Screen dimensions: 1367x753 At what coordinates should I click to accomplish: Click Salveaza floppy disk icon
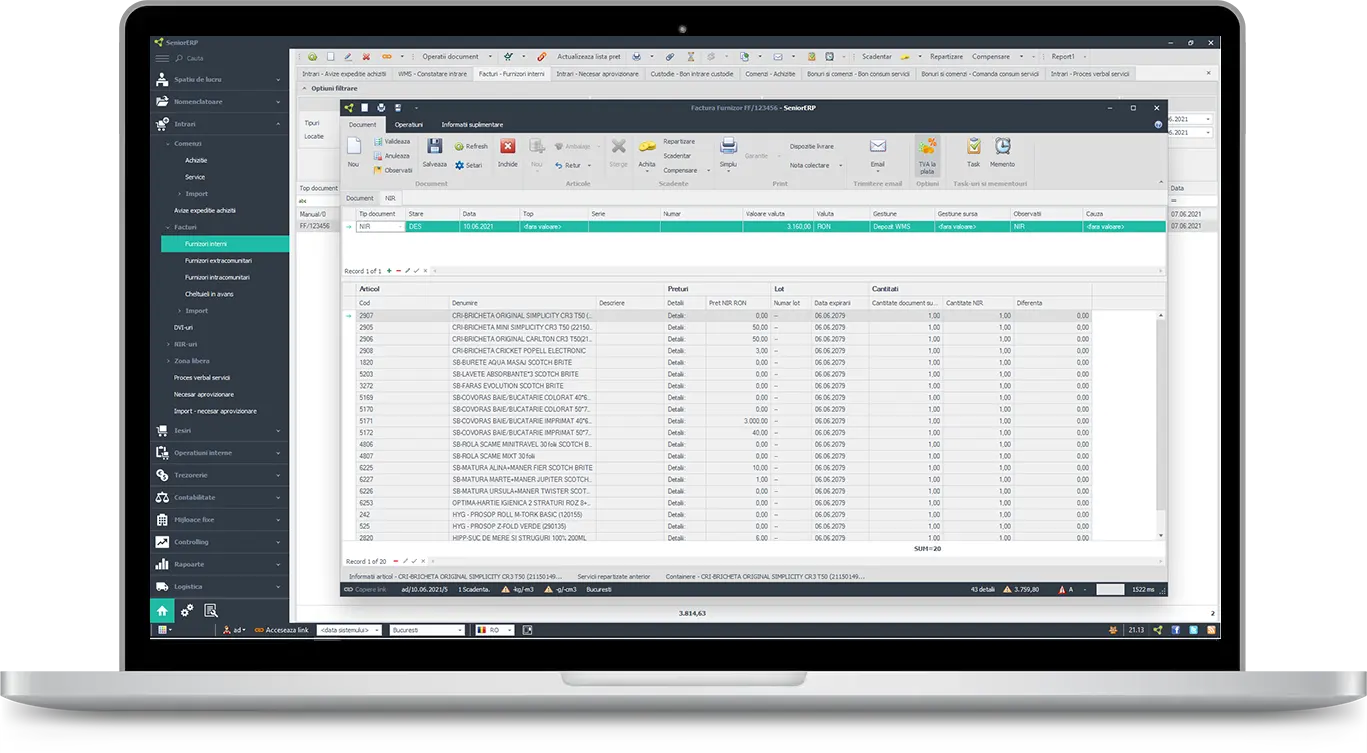[x=434, y=146]
